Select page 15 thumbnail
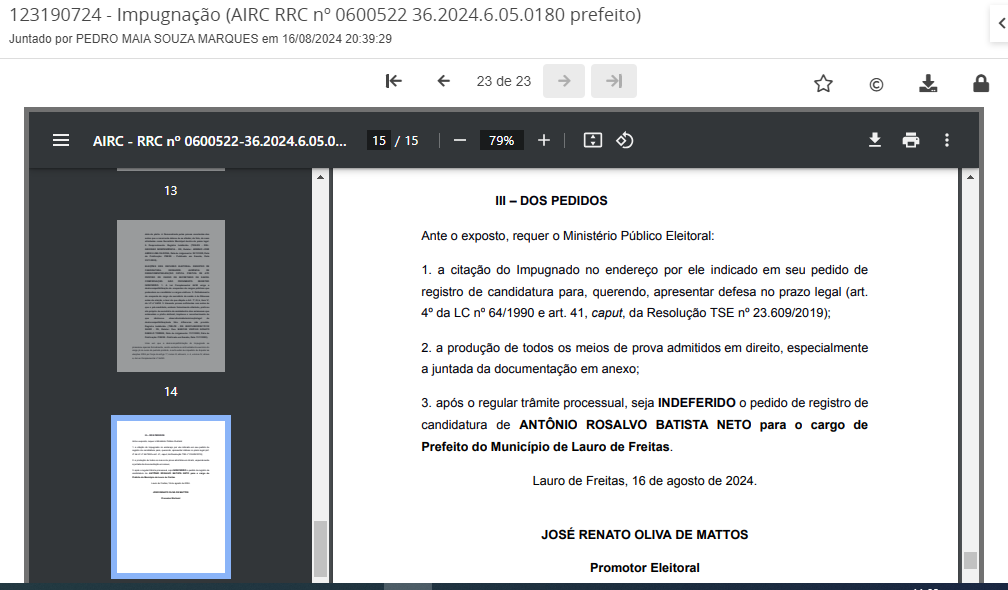Screen dimensions: 1008x590 (x=170, y=497)
